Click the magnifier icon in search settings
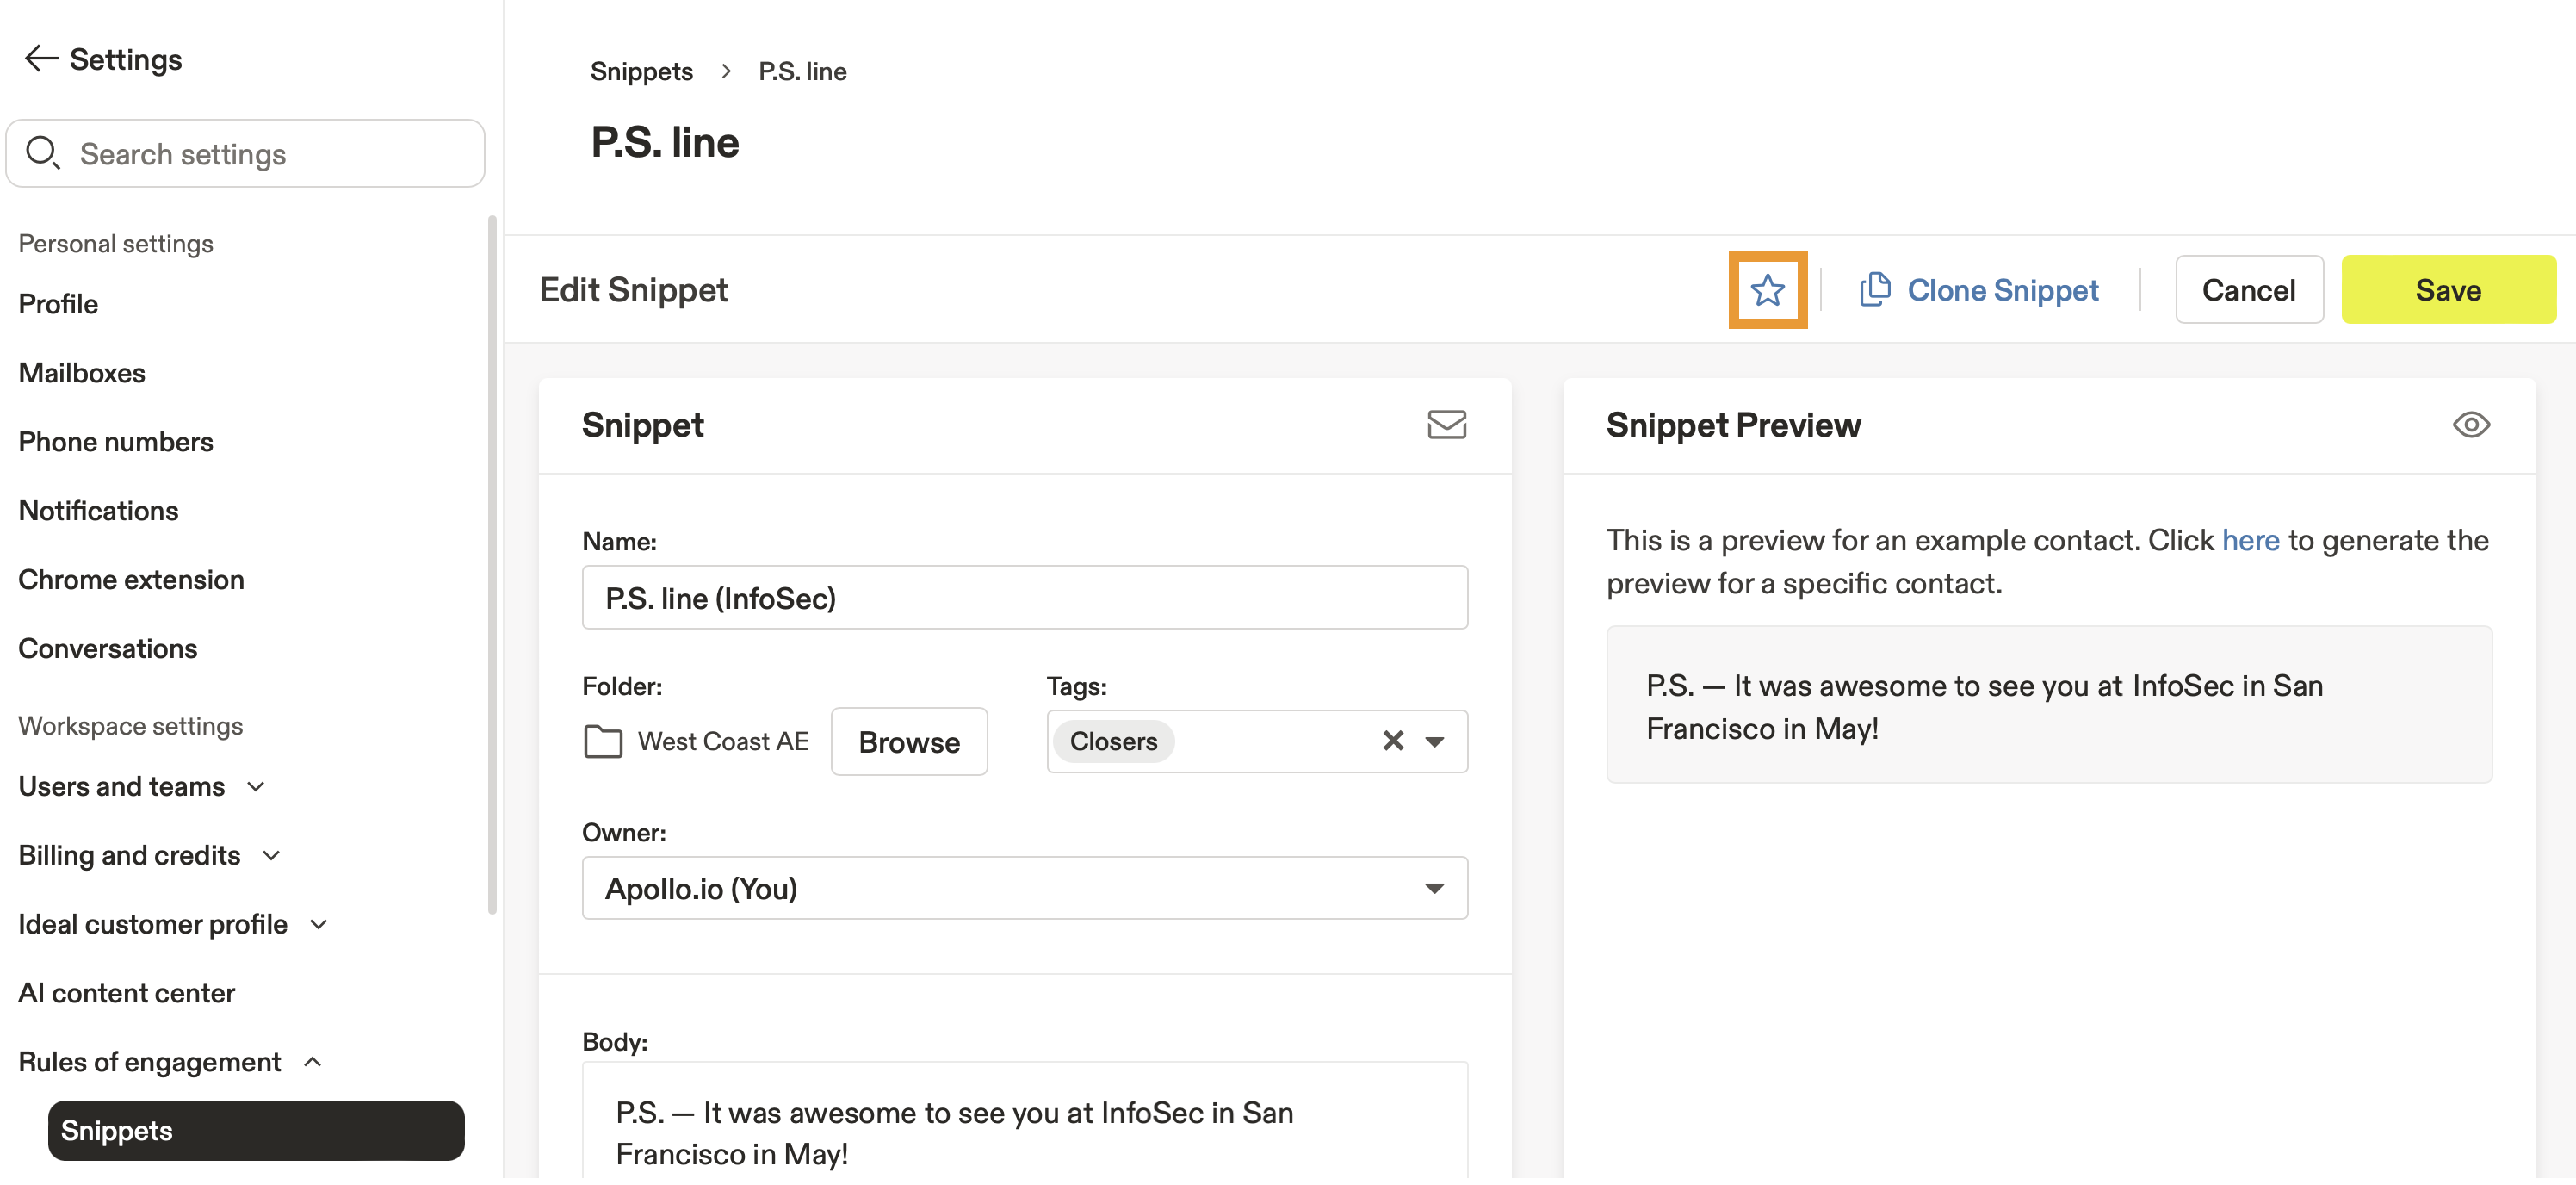 42,153
